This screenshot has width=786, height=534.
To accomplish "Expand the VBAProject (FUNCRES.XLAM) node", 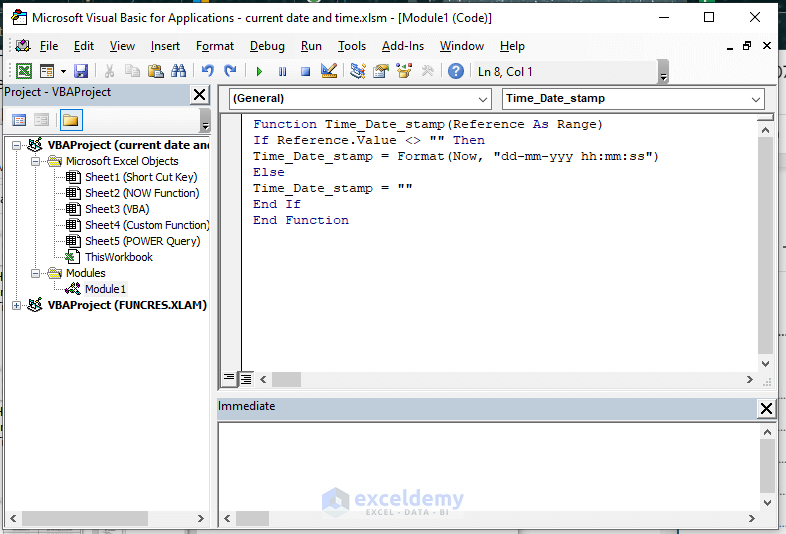I will point(17,305).
